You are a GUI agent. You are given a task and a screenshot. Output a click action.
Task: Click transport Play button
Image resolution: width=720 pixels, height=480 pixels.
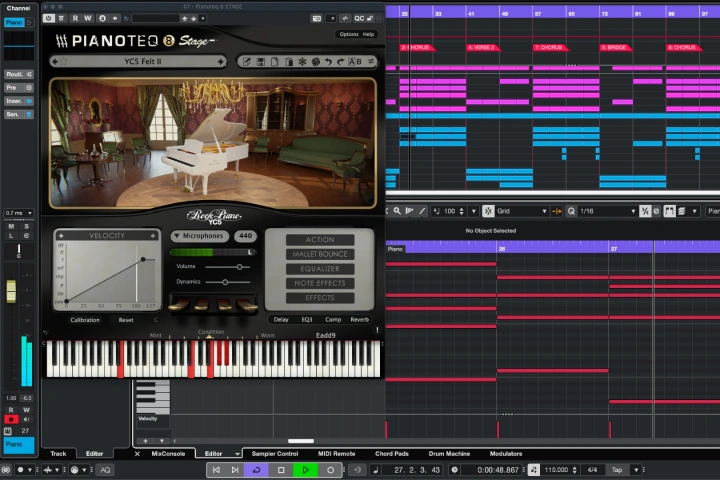coord(305,470)
